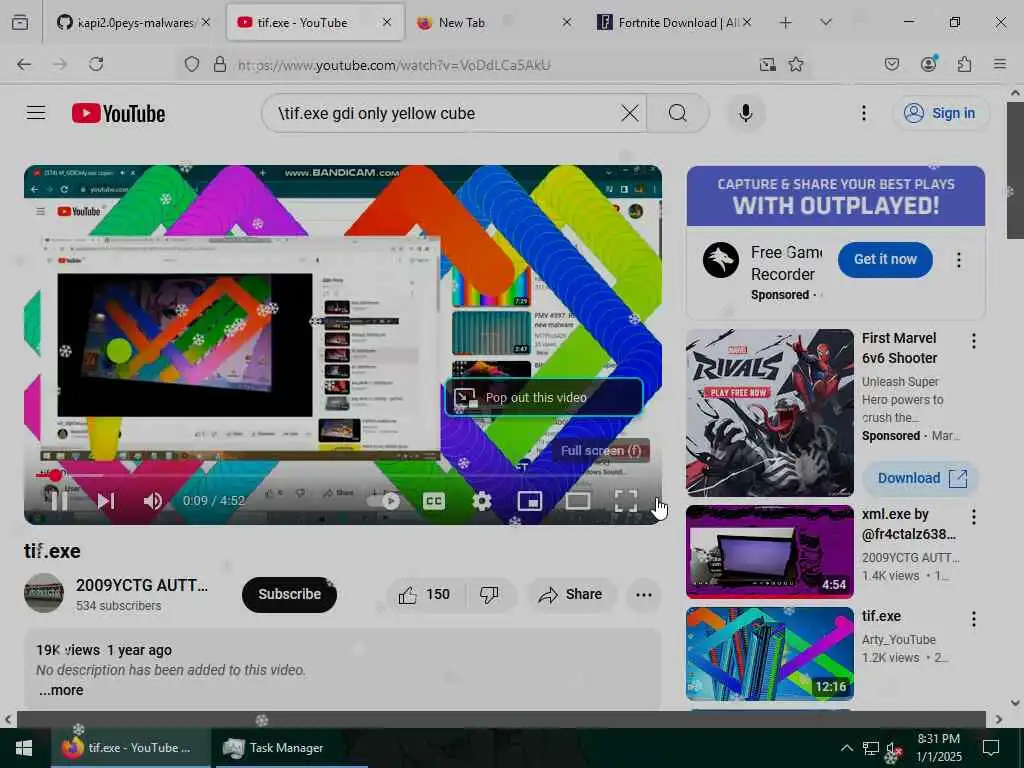This screenshot has width=1024, height=768.
Task: Like the video with thumbs up
Action: [425, 594]
